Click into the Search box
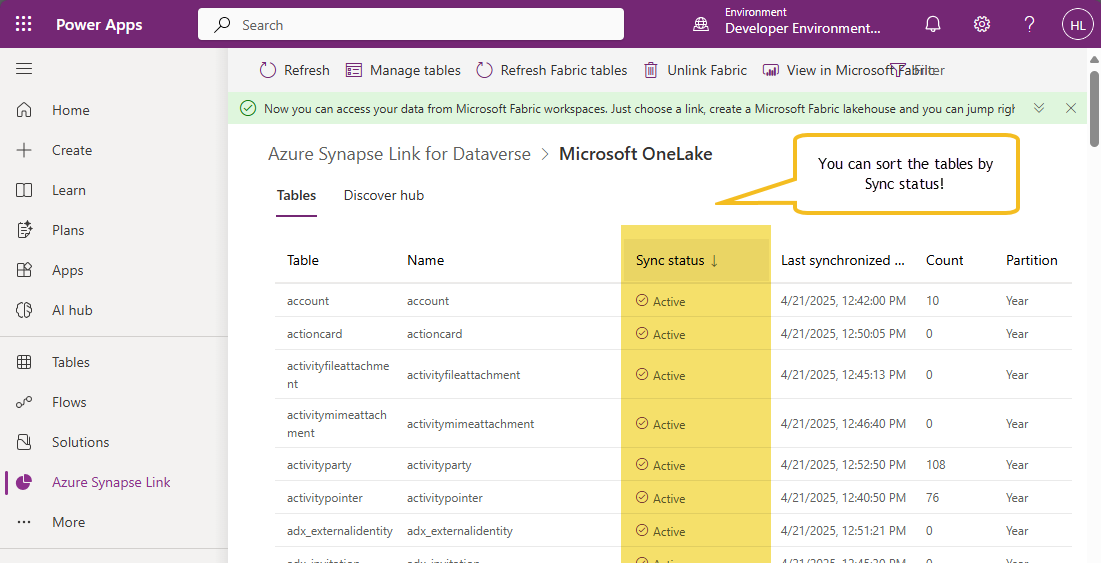The width and height of the screenshot is (1101, 563). click(411, 25)
